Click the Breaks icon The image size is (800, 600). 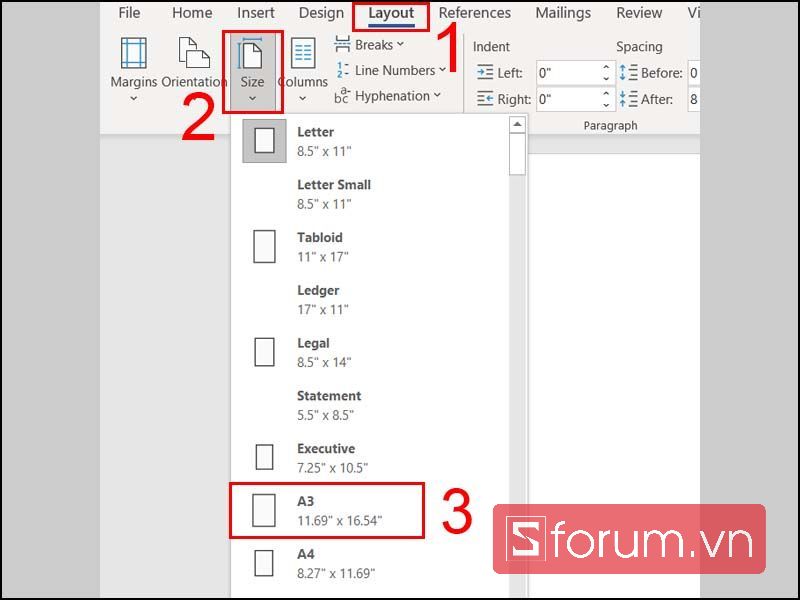pyautogui.click(x=341, y=45)
